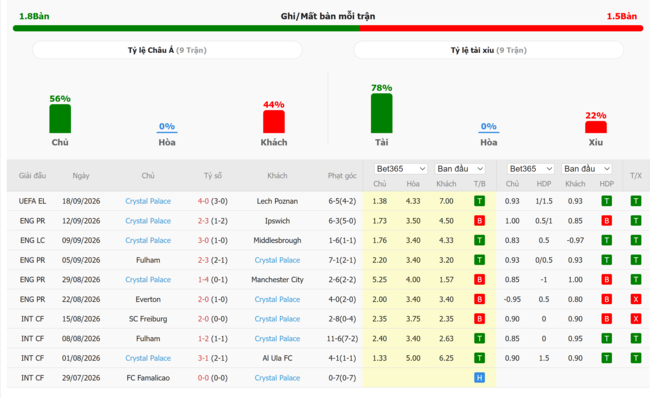Click the UEFA EL league label
Image resolution: width=650 pixels, height=398 pixels.
(x=32, y=201)
